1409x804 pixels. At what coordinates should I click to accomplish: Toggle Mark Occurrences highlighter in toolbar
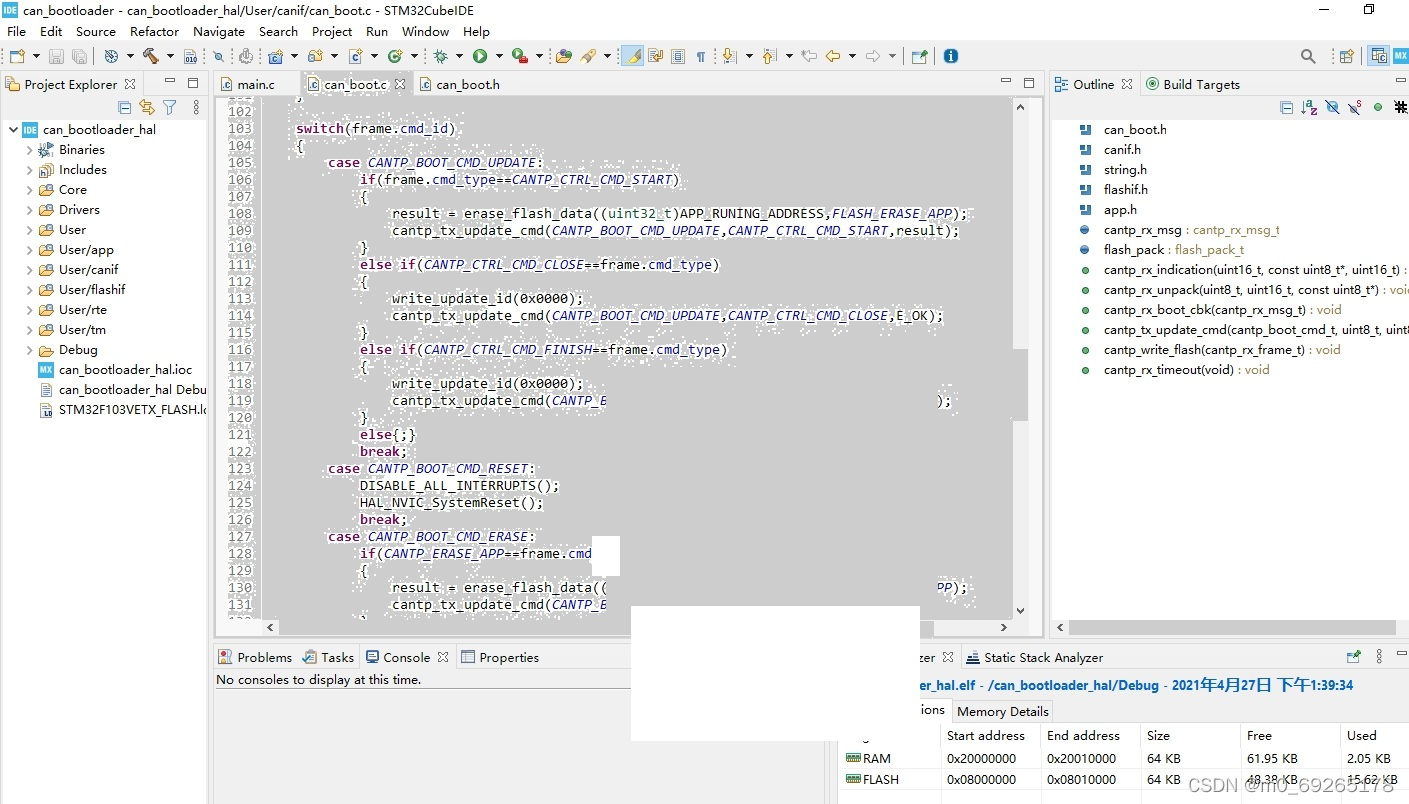tap(632, 56)
